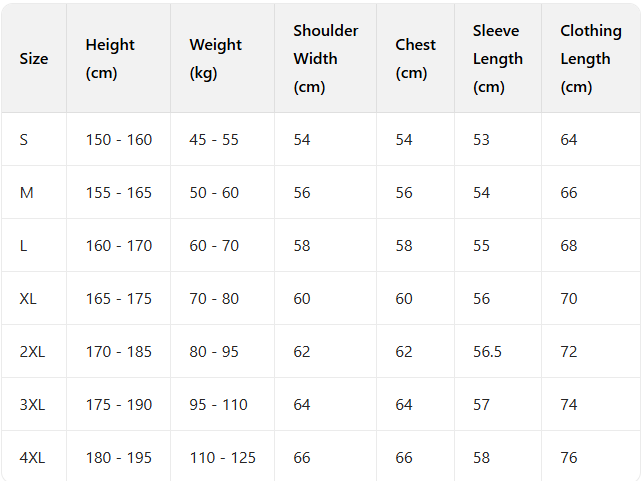Screen dimensions: 643x481
Task: Click the Shoulder Width column header
Action: pyautogui.click(x=325, y=59)
